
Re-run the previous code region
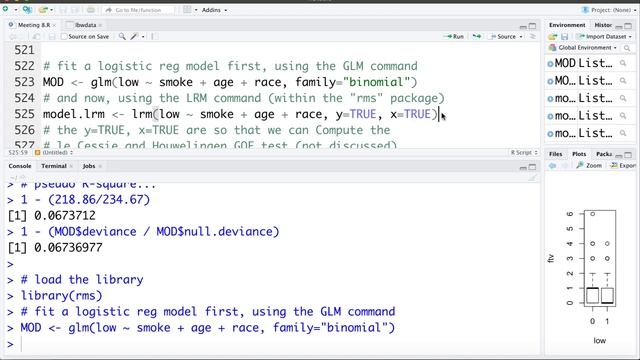476,37
